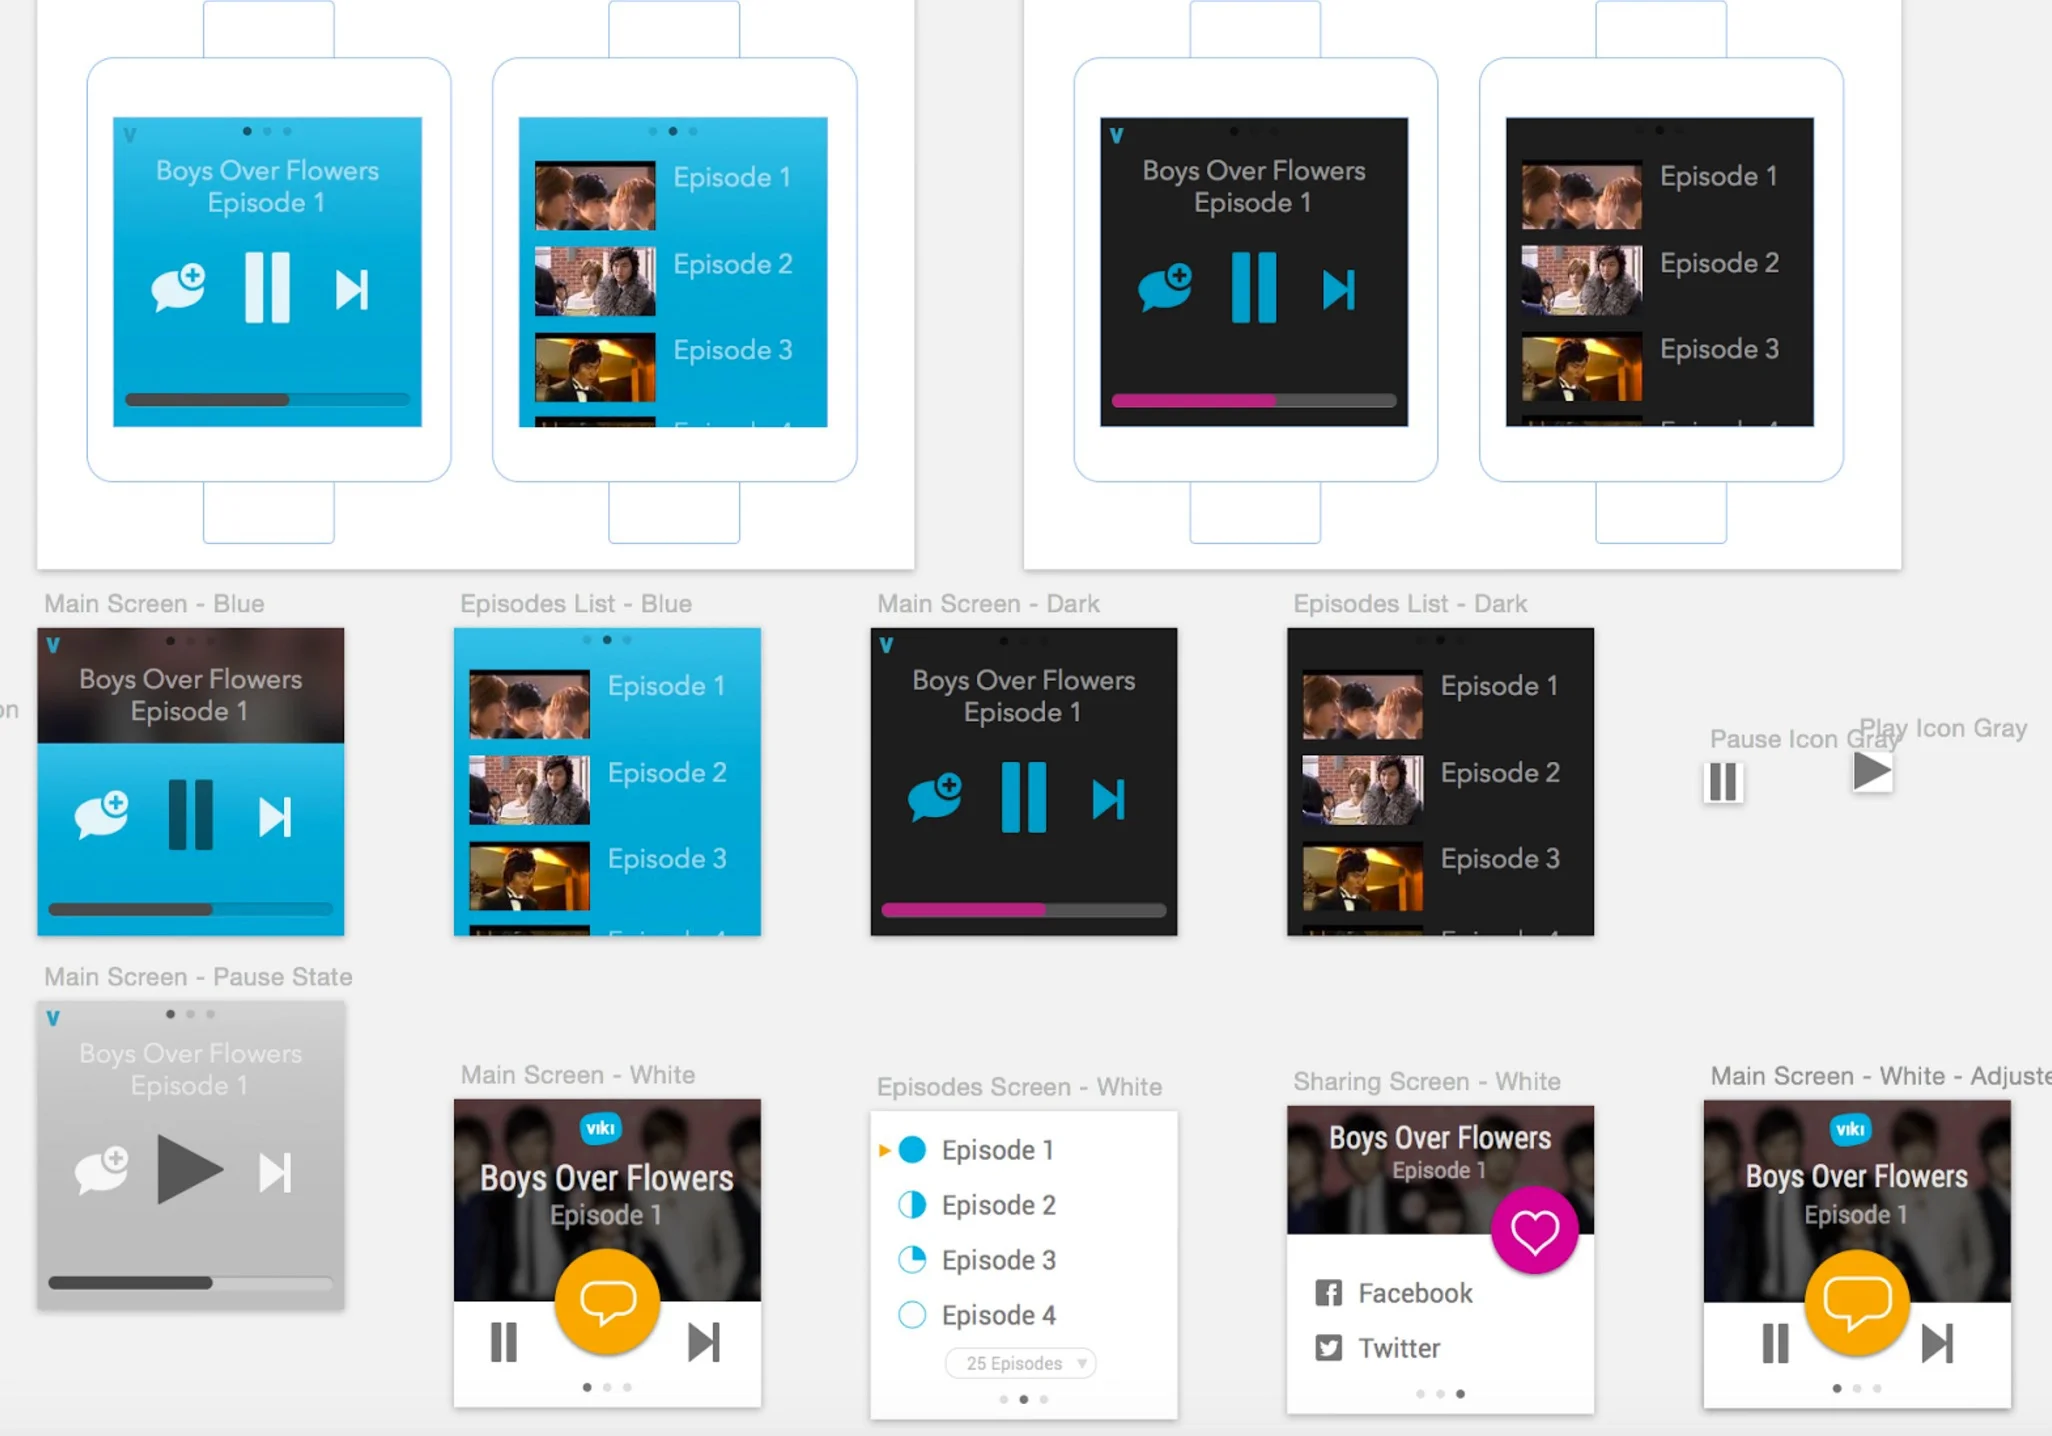
Task: Click the pink progress bar in the dark watch mockup
Action: (x=1254, y=400)
